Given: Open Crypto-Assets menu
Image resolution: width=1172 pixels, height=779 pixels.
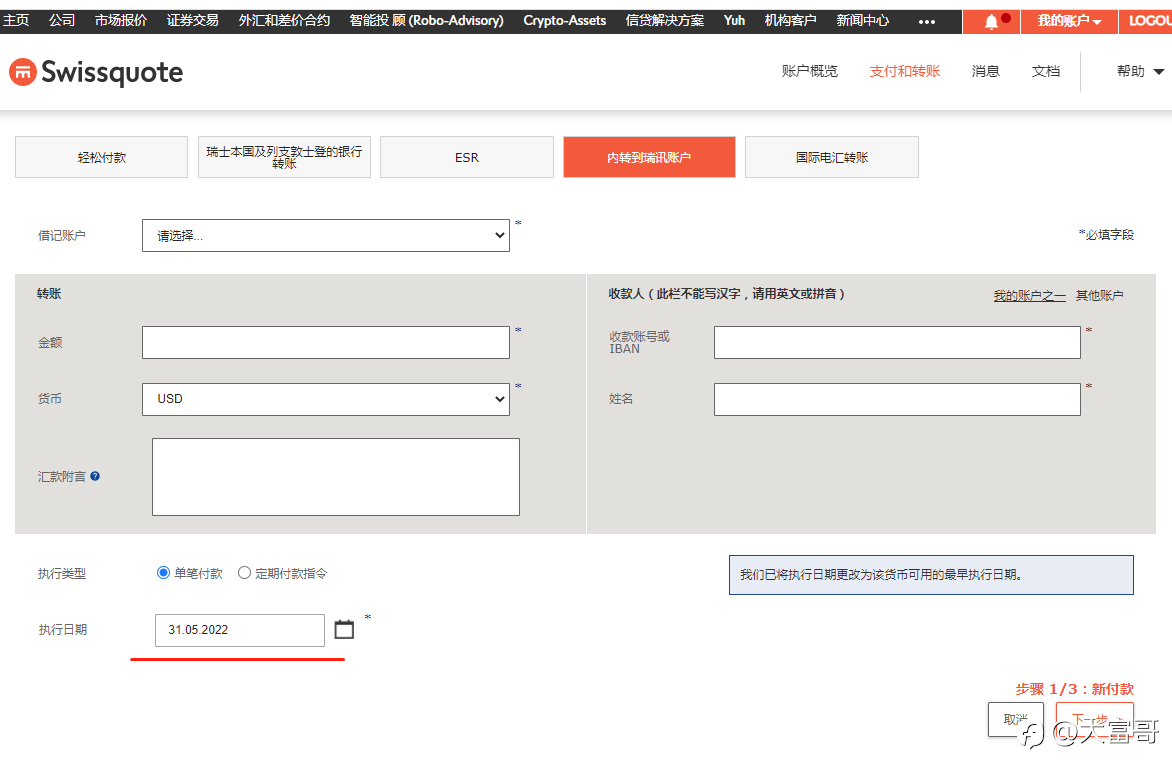Looking at the screenshot, I should tap(564, 20).
